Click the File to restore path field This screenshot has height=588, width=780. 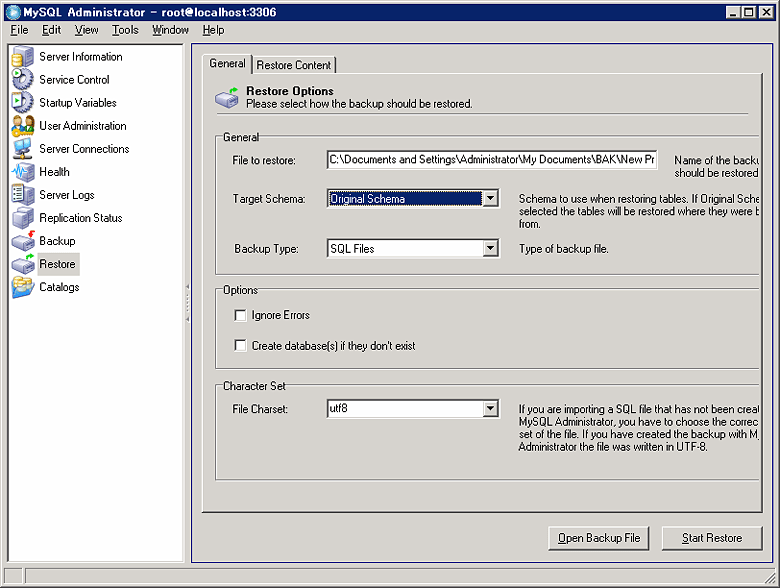pyautogui.click(x=492, y=160)
